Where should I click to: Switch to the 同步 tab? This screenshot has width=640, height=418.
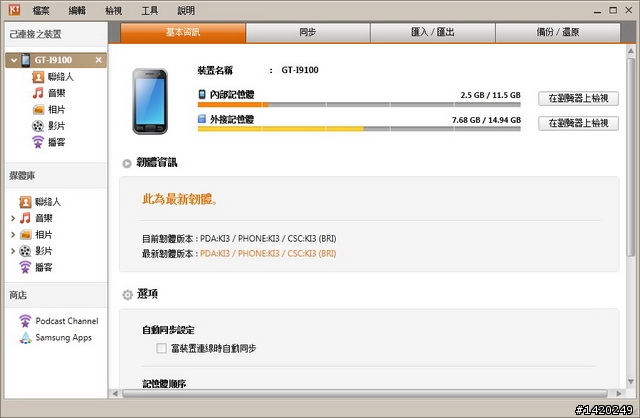tap(308, 32)
